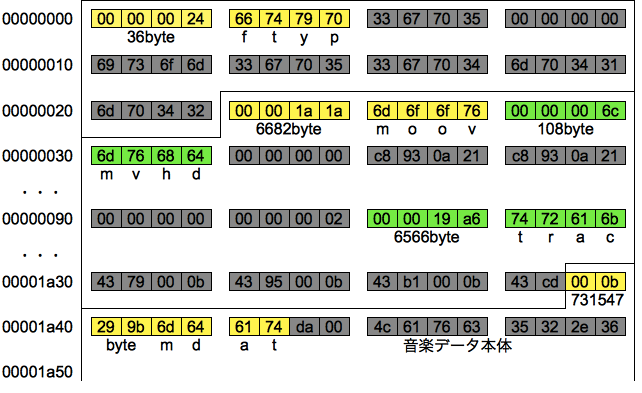Click the gray hex cell 4c
The height and width of the screenshot is (393, 642).
[x=382, y=327]
